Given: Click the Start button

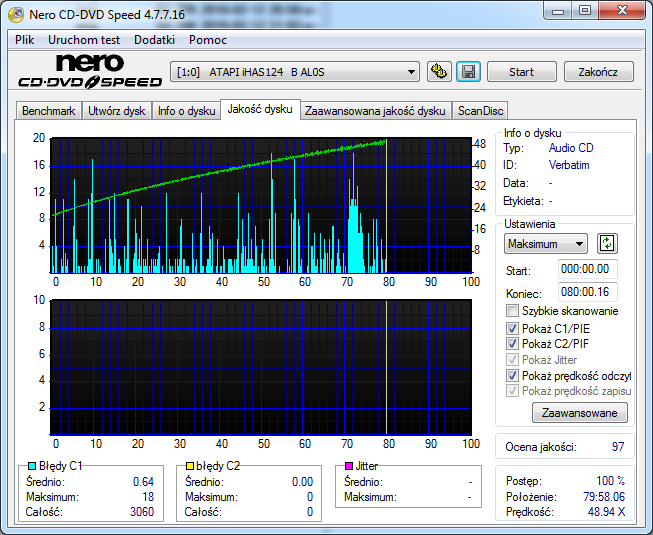Looking at the screenshot, I should pos(521,72).
